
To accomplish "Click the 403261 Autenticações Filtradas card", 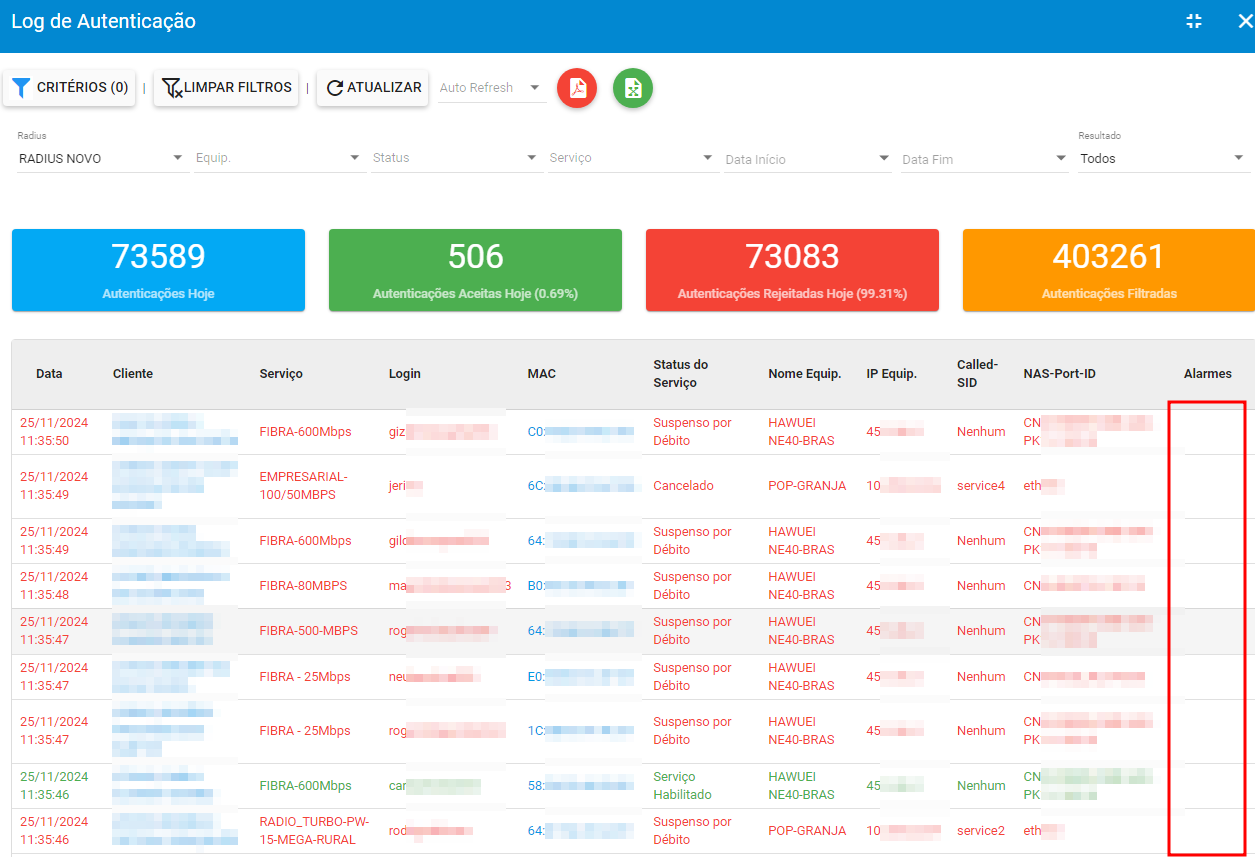I will pyautogui.click(x=1109, y=270).
